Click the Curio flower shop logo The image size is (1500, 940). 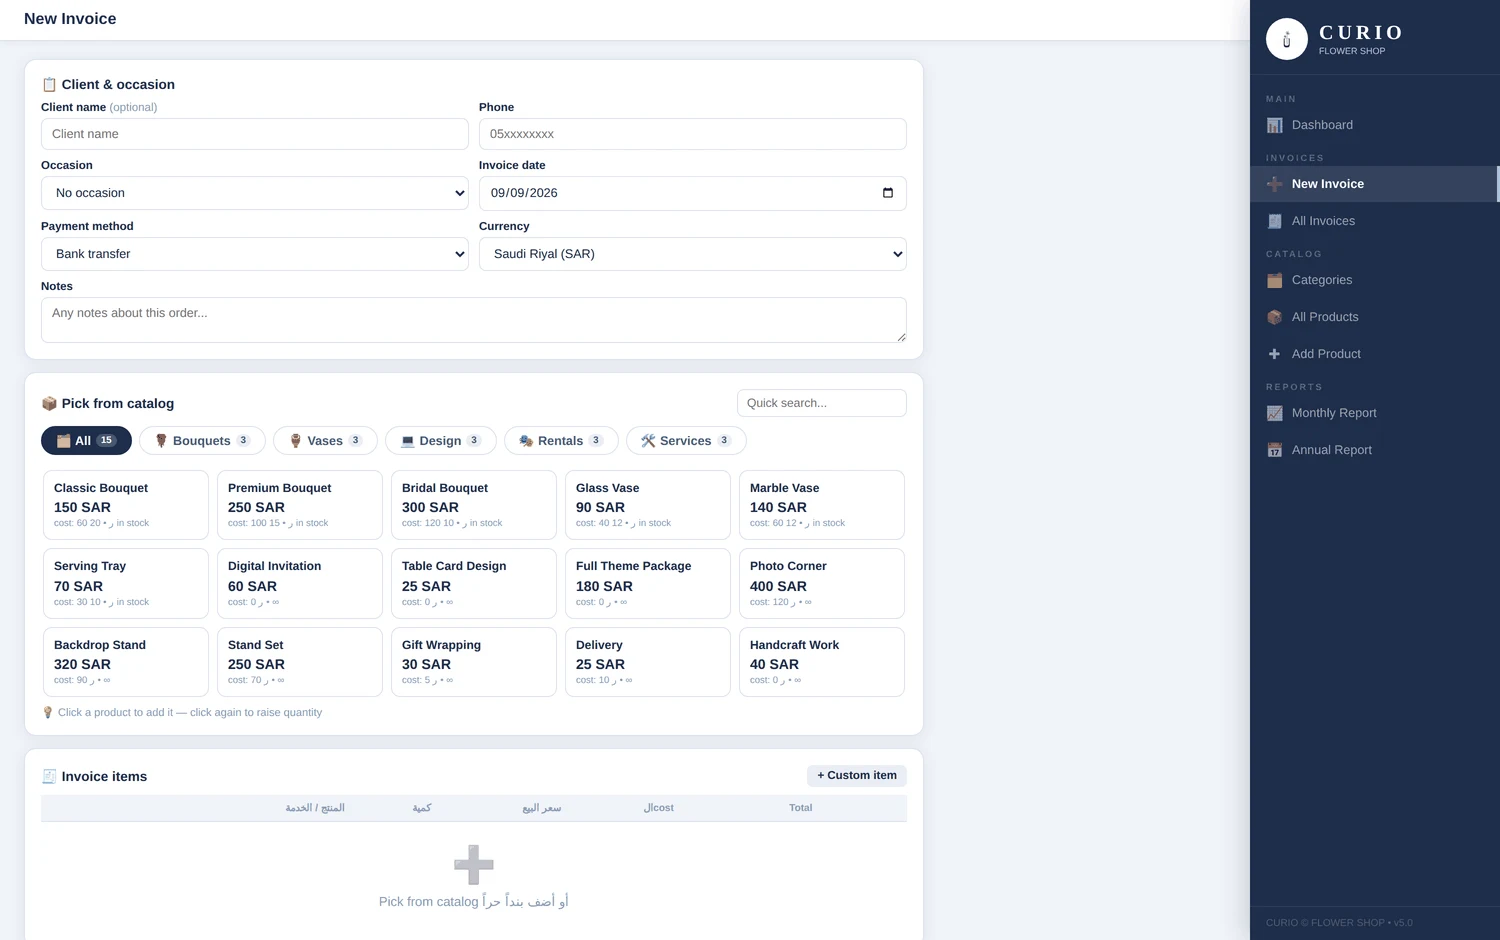1286,39
